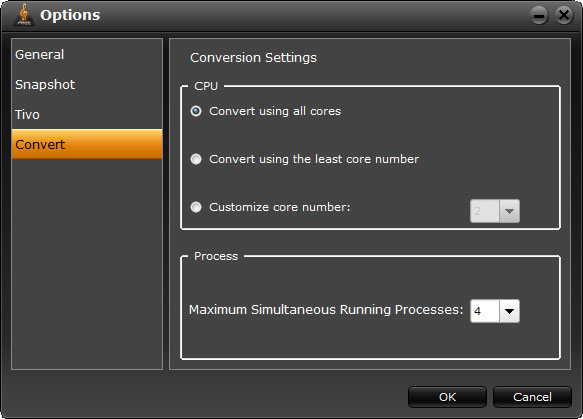This screenshot has width=583, height=419.
Task: Click the core number field showing 2
Action: point(484,211)
